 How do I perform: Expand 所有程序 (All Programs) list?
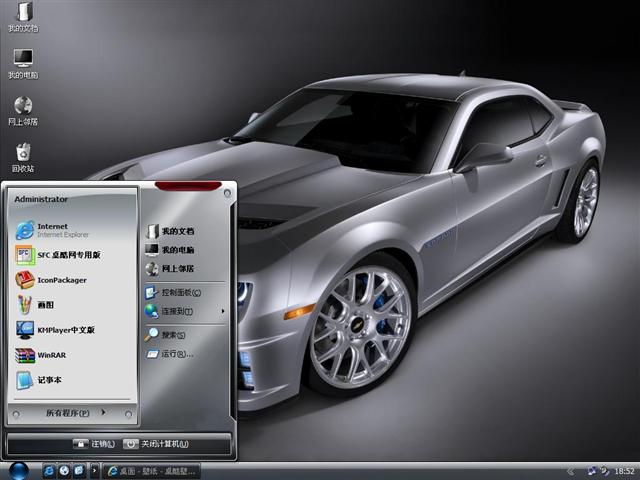pyautogui.click(x=73, y=413)
